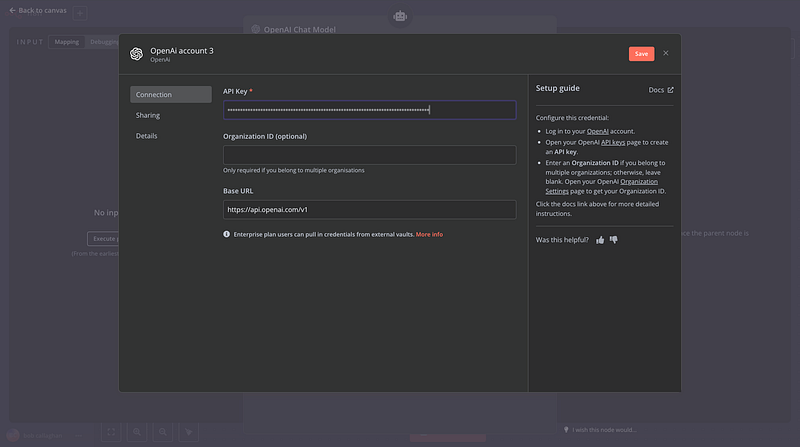Click into the API Key field
The image size is (800, 447).
point(369,110)
